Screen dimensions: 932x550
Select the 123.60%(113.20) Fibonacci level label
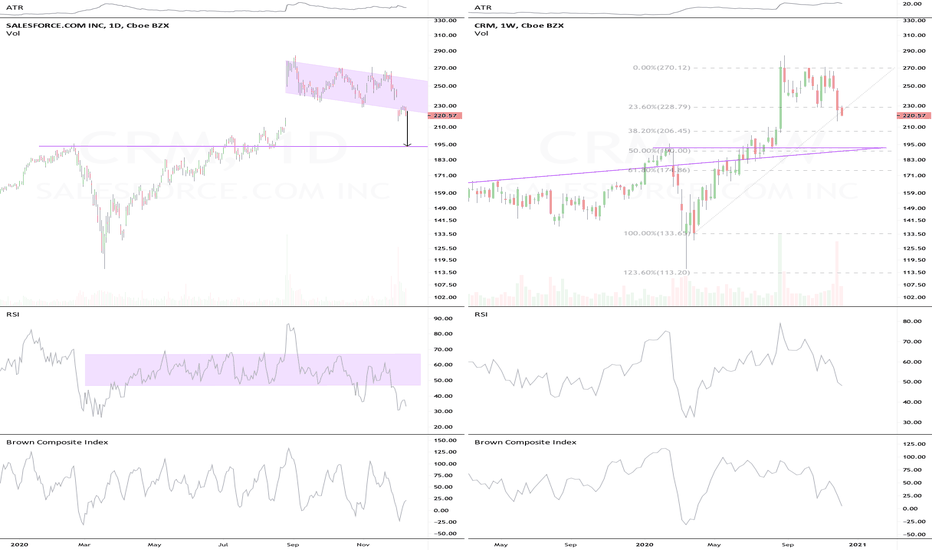[x=657, y=273]
